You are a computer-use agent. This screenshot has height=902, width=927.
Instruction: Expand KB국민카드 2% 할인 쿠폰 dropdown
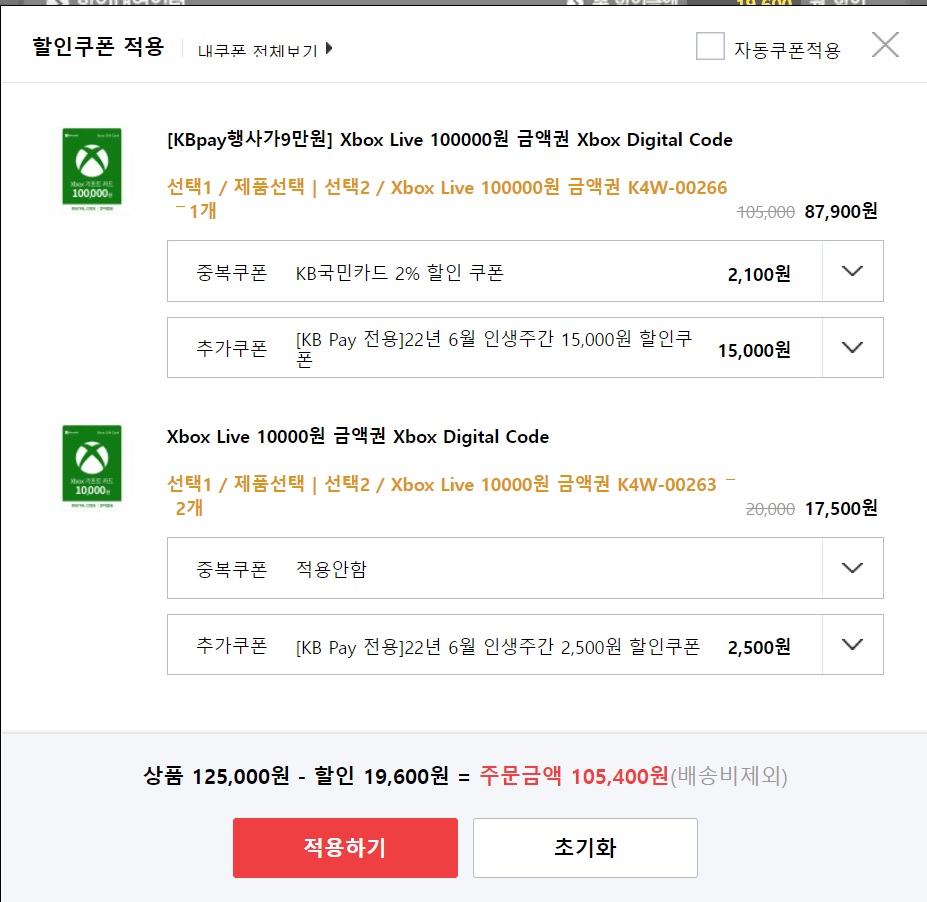(x=852, y=271)
